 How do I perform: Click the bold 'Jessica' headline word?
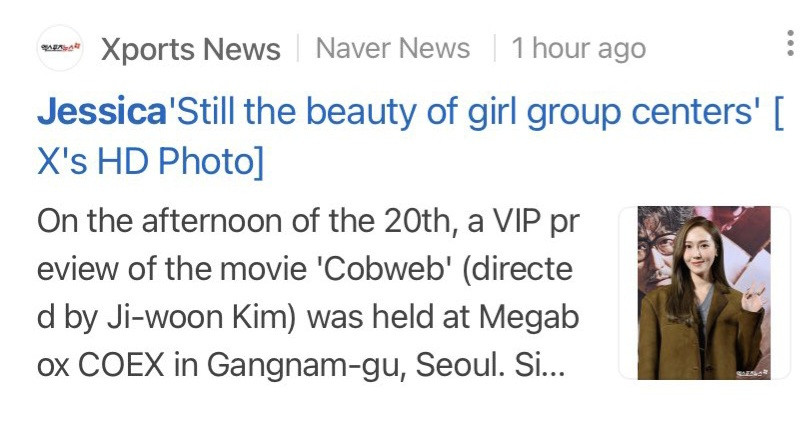tap(102, 111)
